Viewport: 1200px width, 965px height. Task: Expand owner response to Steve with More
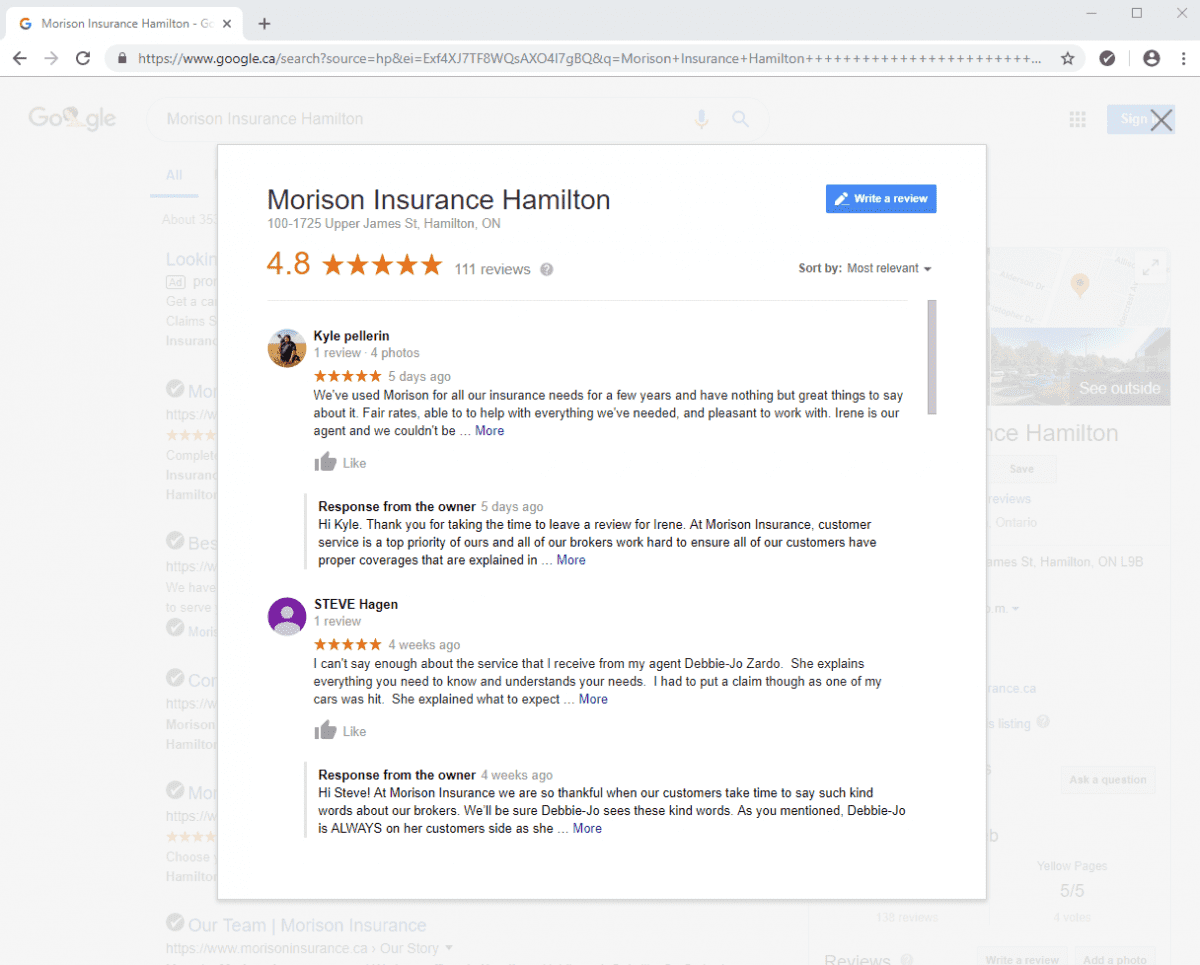pyautogui.click(x=587, y=828)
